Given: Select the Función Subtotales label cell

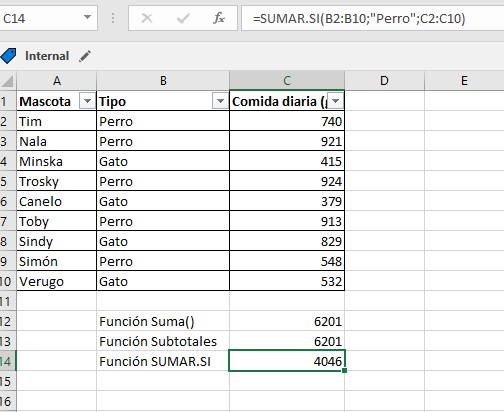Looking at the screenshot, I should tap(163, 341).
